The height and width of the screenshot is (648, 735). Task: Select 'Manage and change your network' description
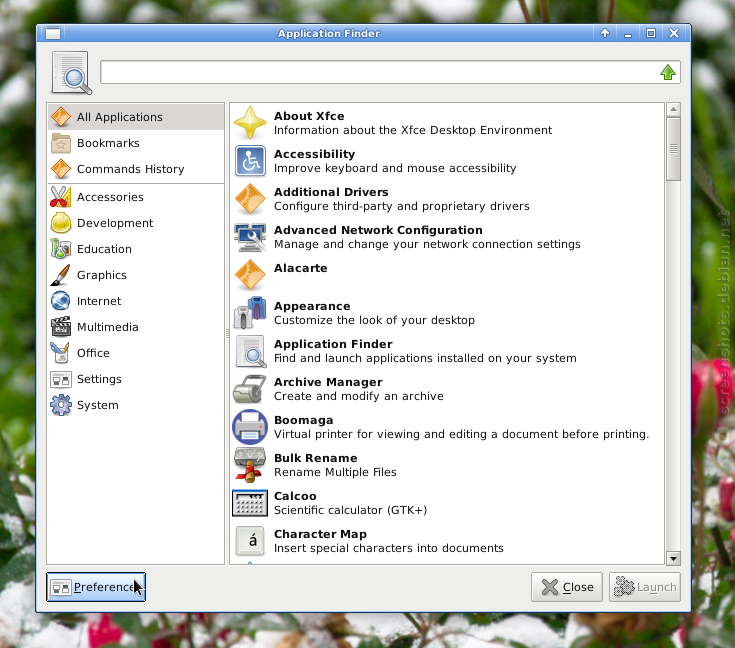click(427, 244)
